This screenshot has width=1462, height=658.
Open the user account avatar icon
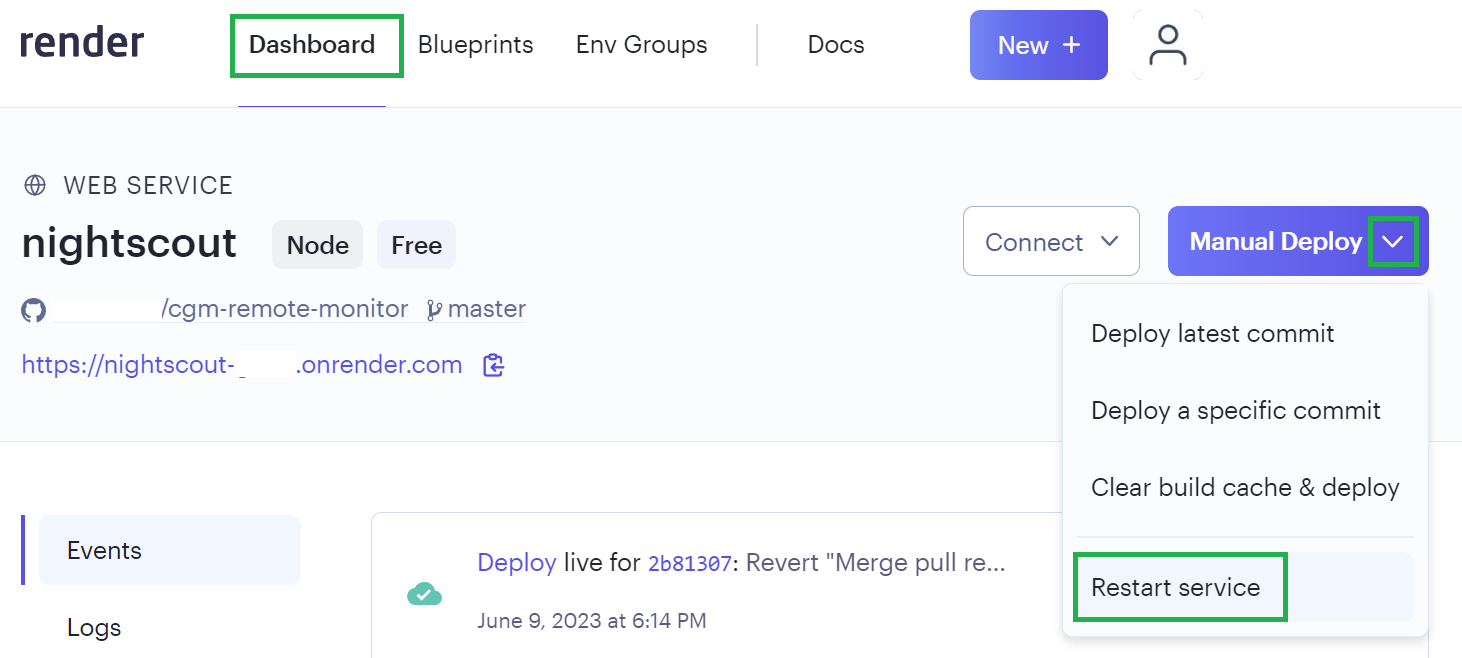1167,45
